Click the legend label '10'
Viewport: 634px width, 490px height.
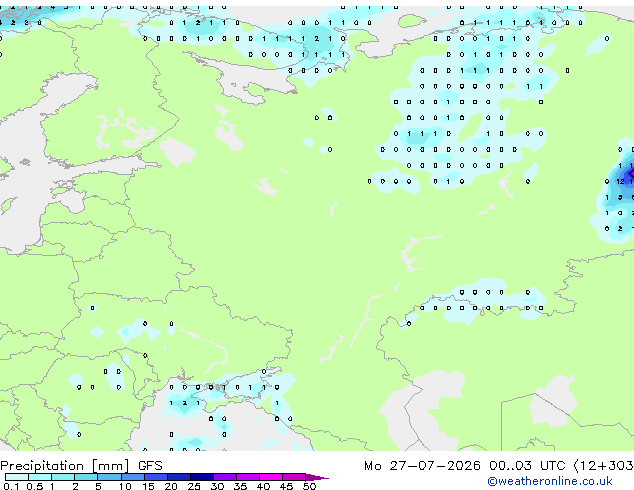tap(125, 486)
